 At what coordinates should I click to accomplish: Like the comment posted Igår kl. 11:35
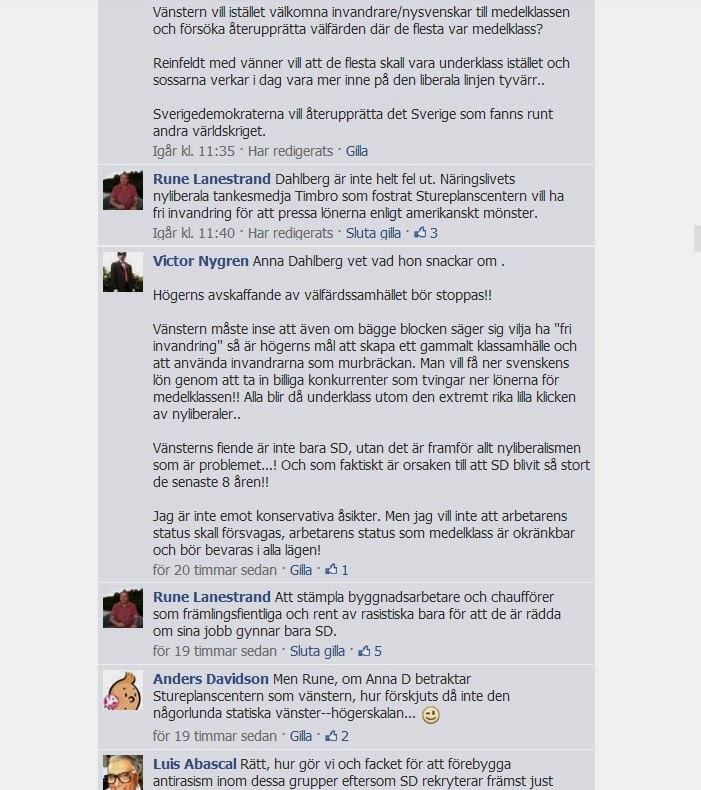click(356, 151)
